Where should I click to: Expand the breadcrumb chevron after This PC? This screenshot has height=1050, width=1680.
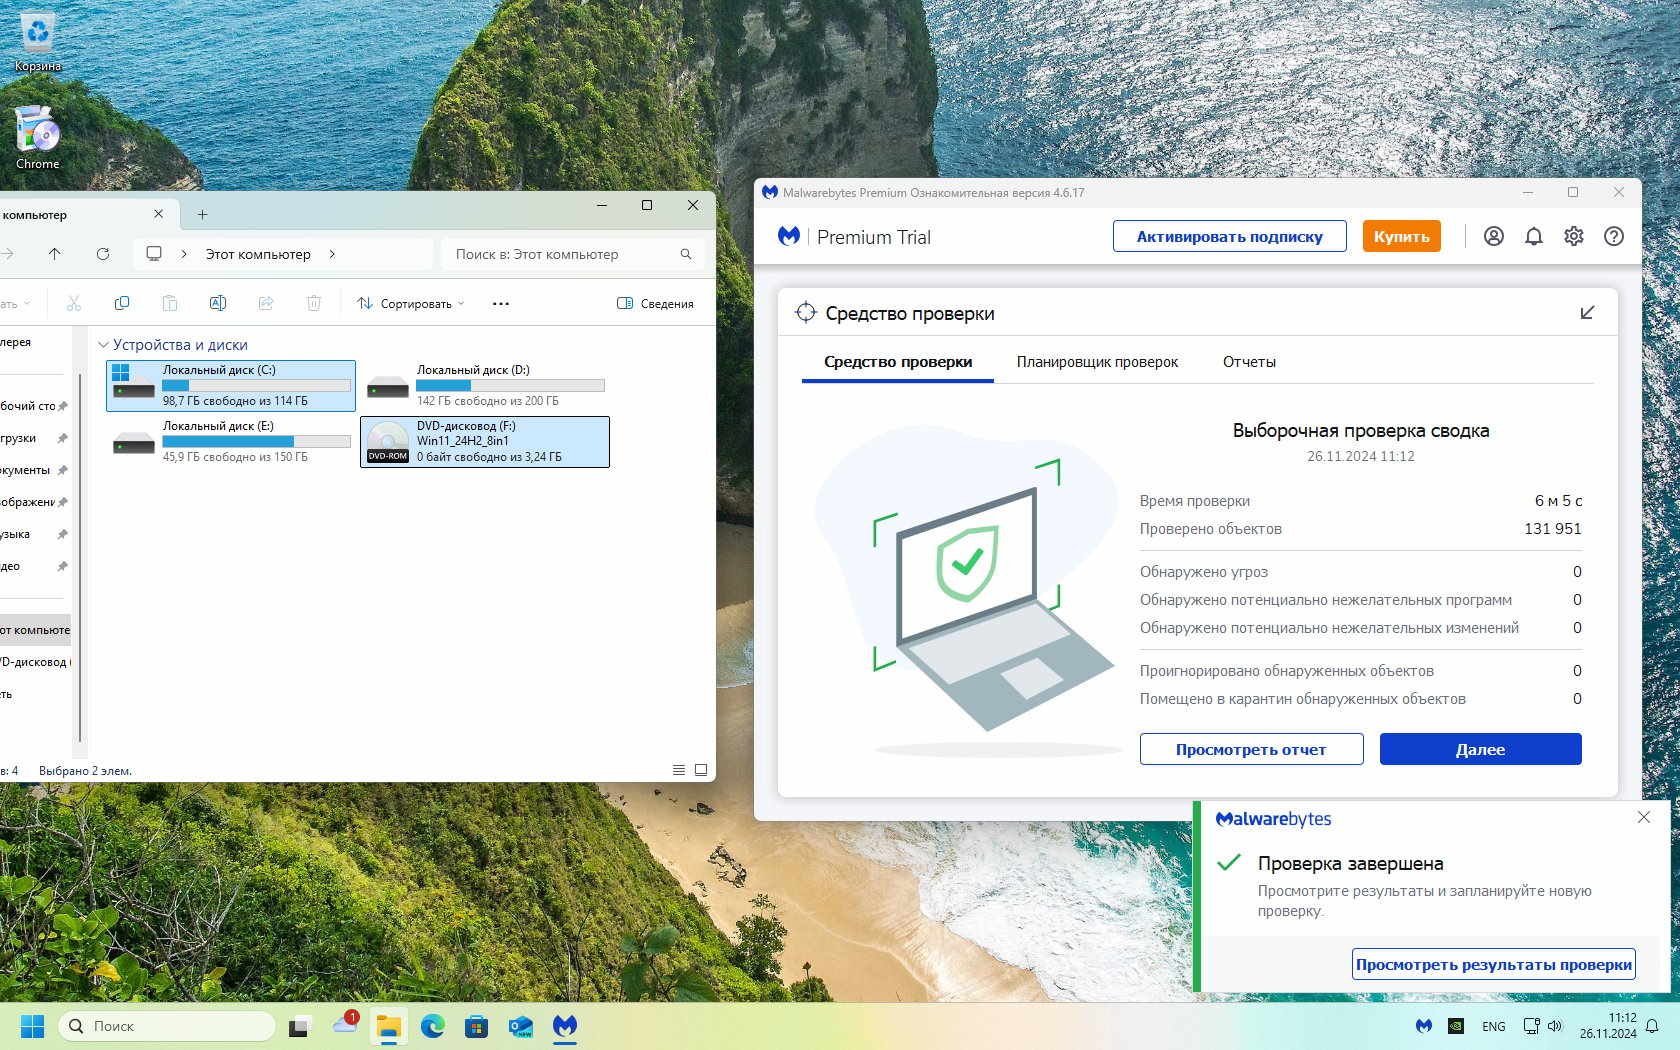[x=332, y=254]
